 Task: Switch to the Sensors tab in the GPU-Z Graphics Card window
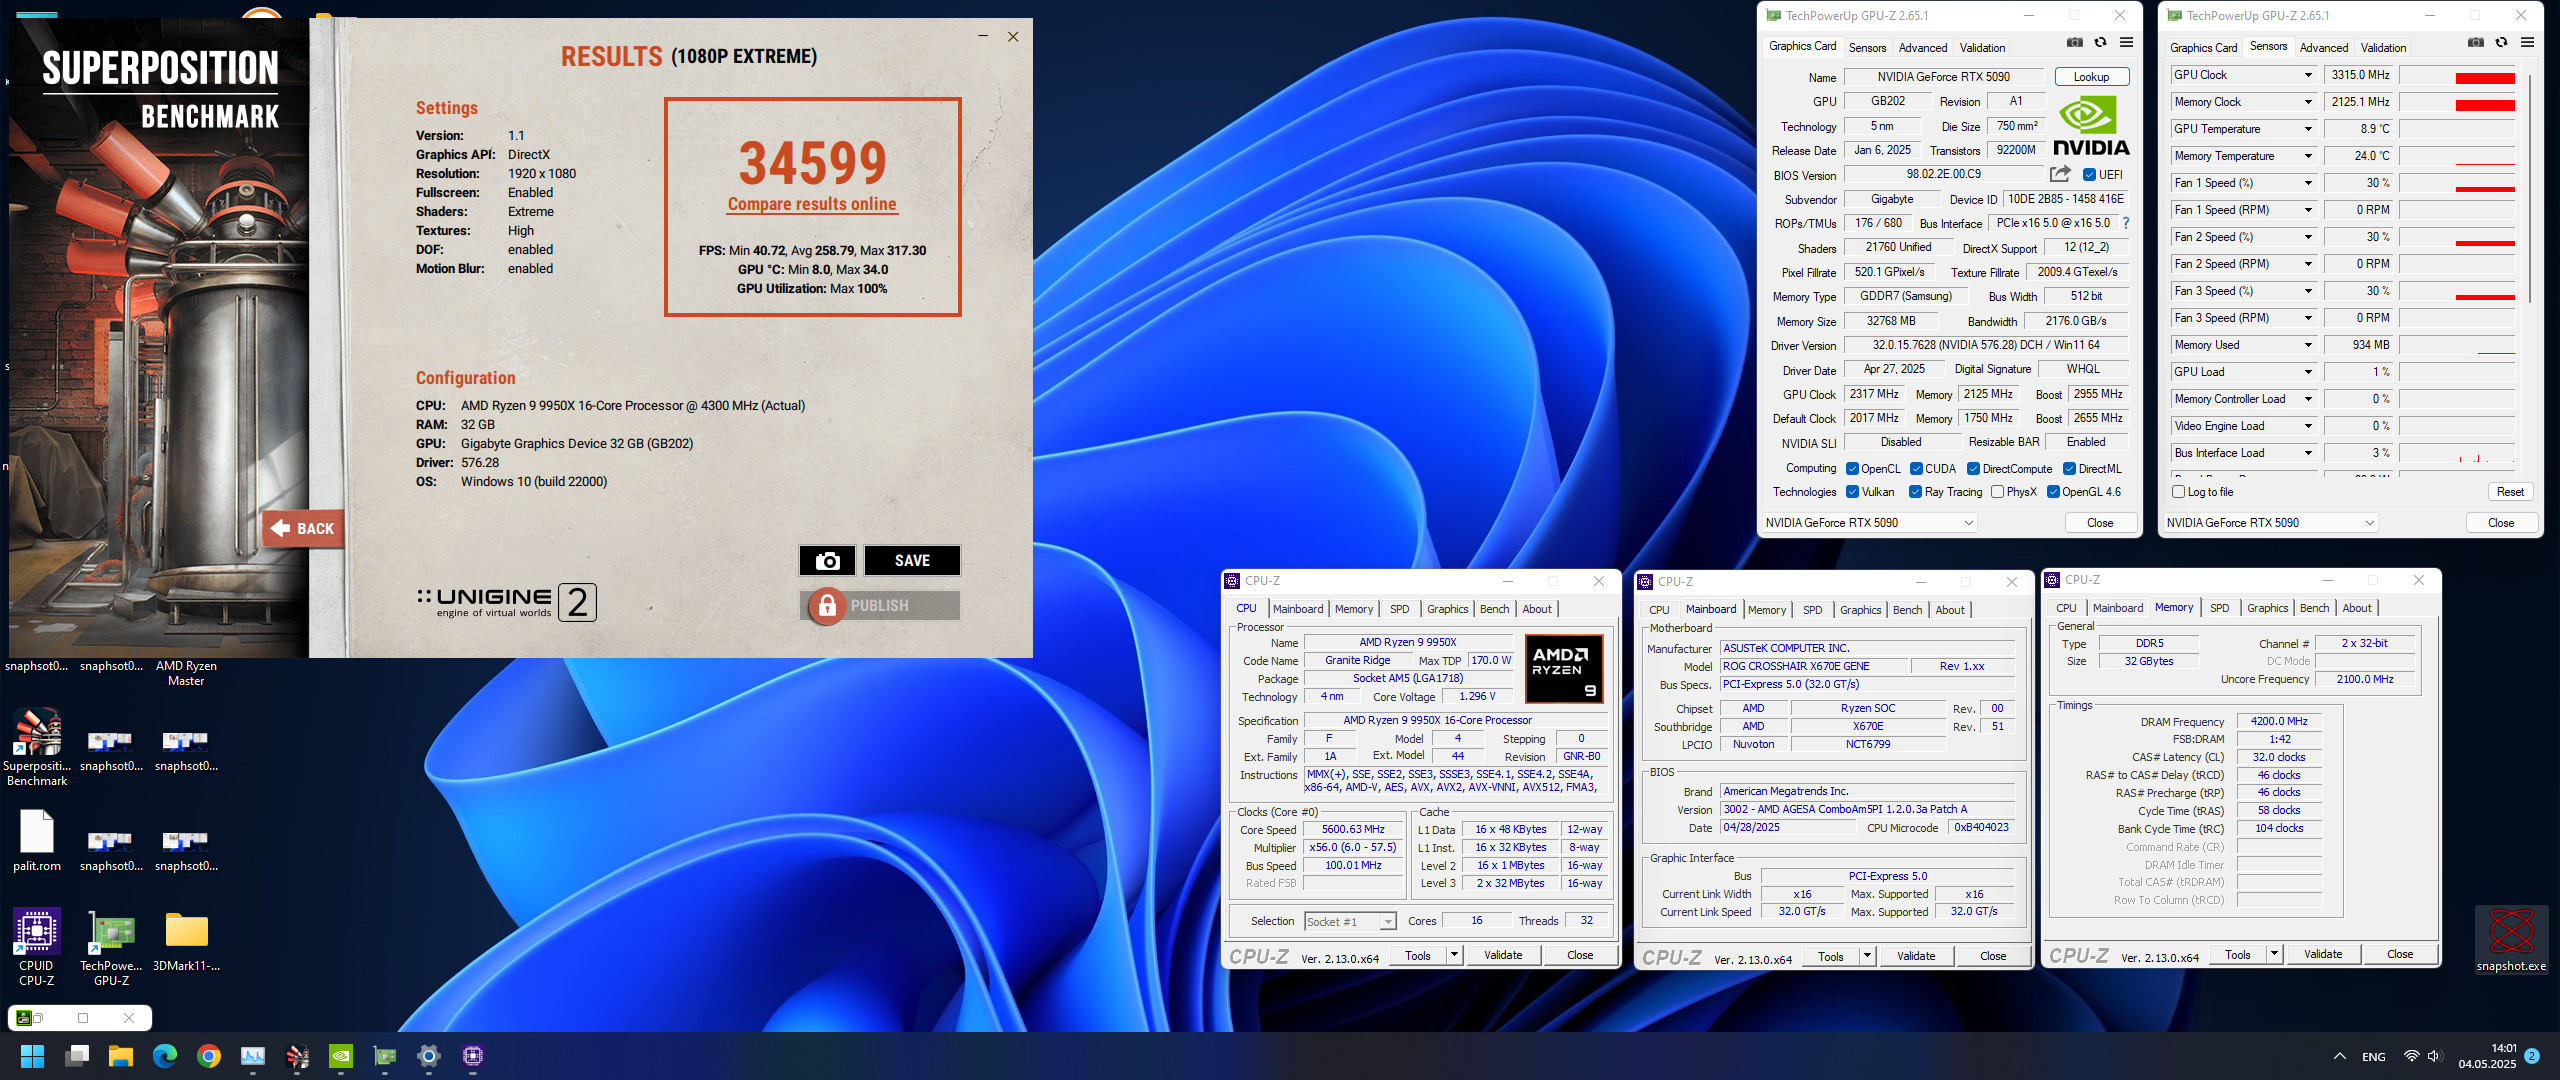1867,47
